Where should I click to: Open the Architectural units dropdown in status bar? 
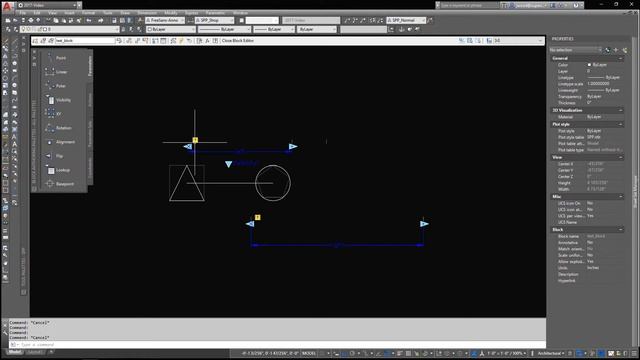(551, 353)
